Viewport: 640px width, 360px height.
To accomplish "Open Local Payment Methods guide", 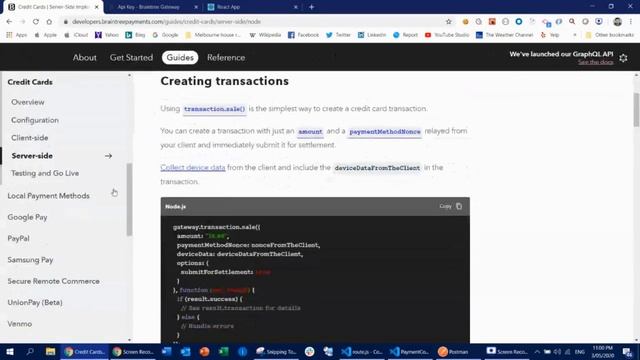I will click(49, 196).
